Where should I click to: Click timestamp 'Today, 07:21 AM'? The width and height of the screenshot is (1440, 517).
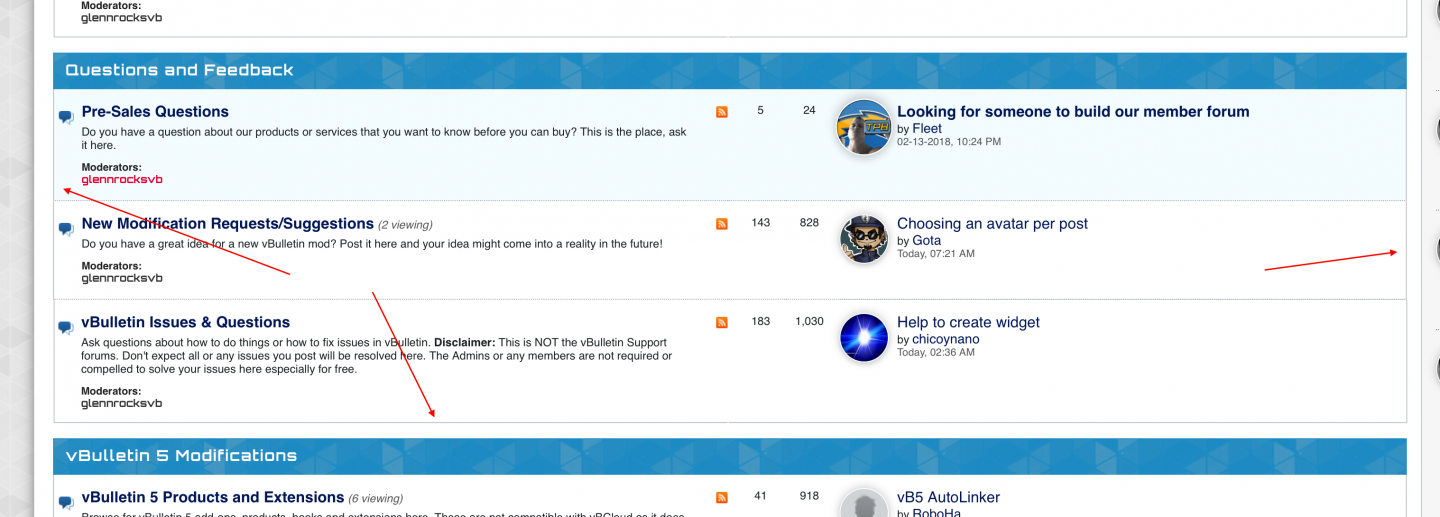tap(936, 254)
